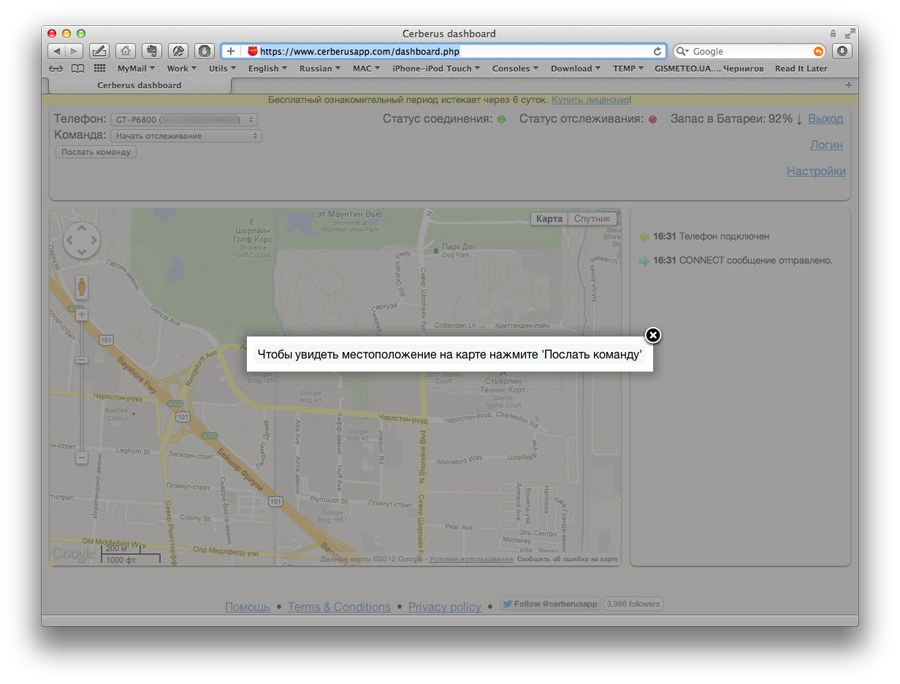Open the MyMail bookmarks folder menu
900x684 pixels.
[x=135, y=69]
